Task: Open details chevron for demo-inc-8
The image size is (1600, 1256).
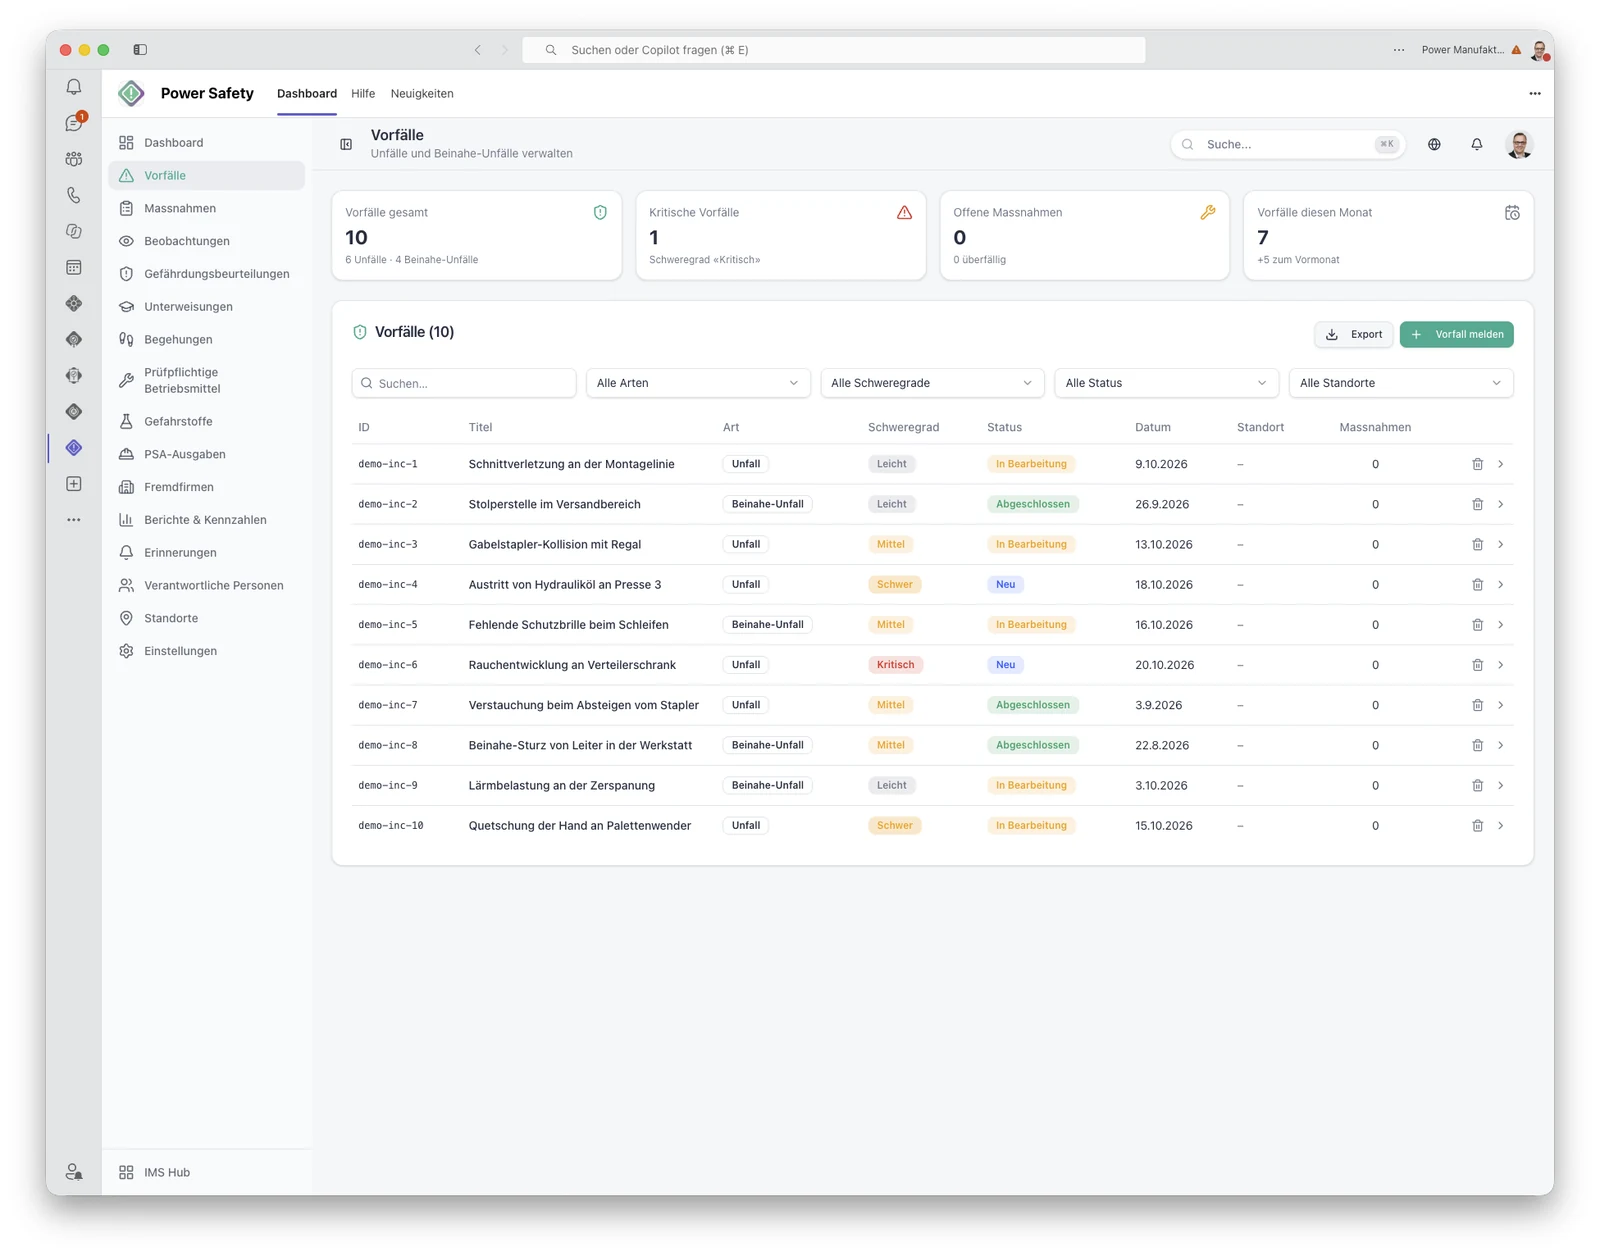Action: pos(1500,745)
